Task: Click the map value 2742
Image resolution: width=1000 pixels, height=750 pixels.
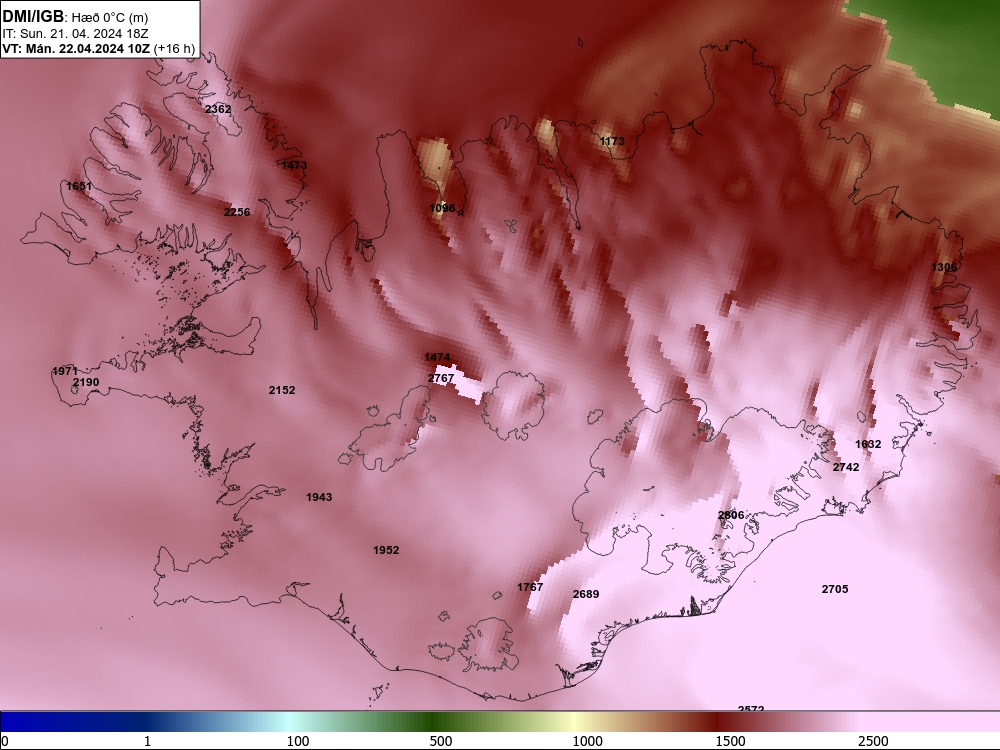Action: pyautogui.click(x=846, y=467)
